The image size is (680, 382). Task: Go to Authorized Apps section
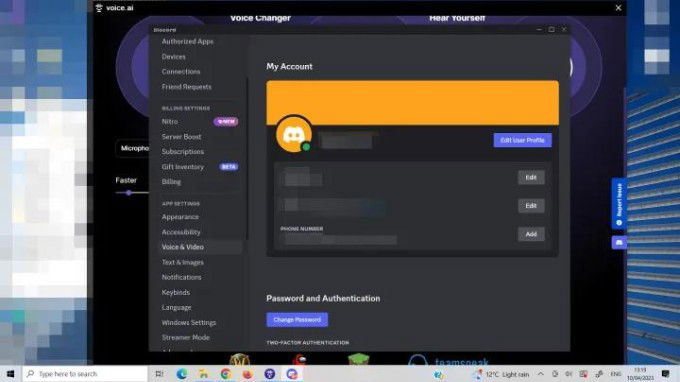point(187,42)
